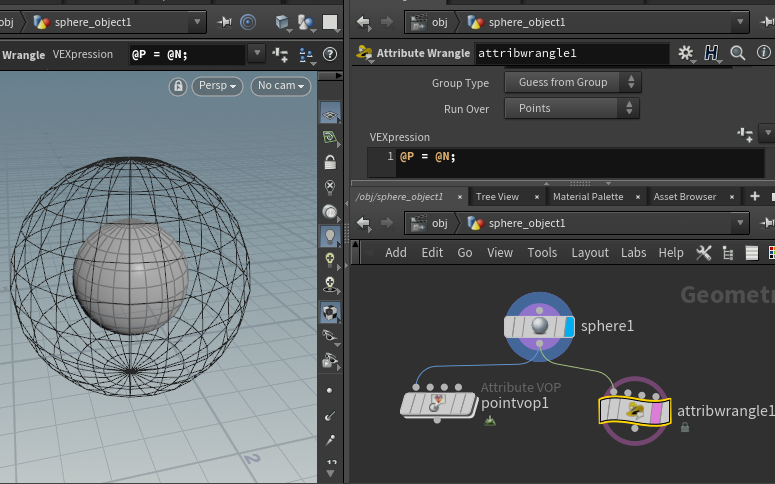
Task: Open the parameter pane gear settings menu
Action: [x=686, y=53]
